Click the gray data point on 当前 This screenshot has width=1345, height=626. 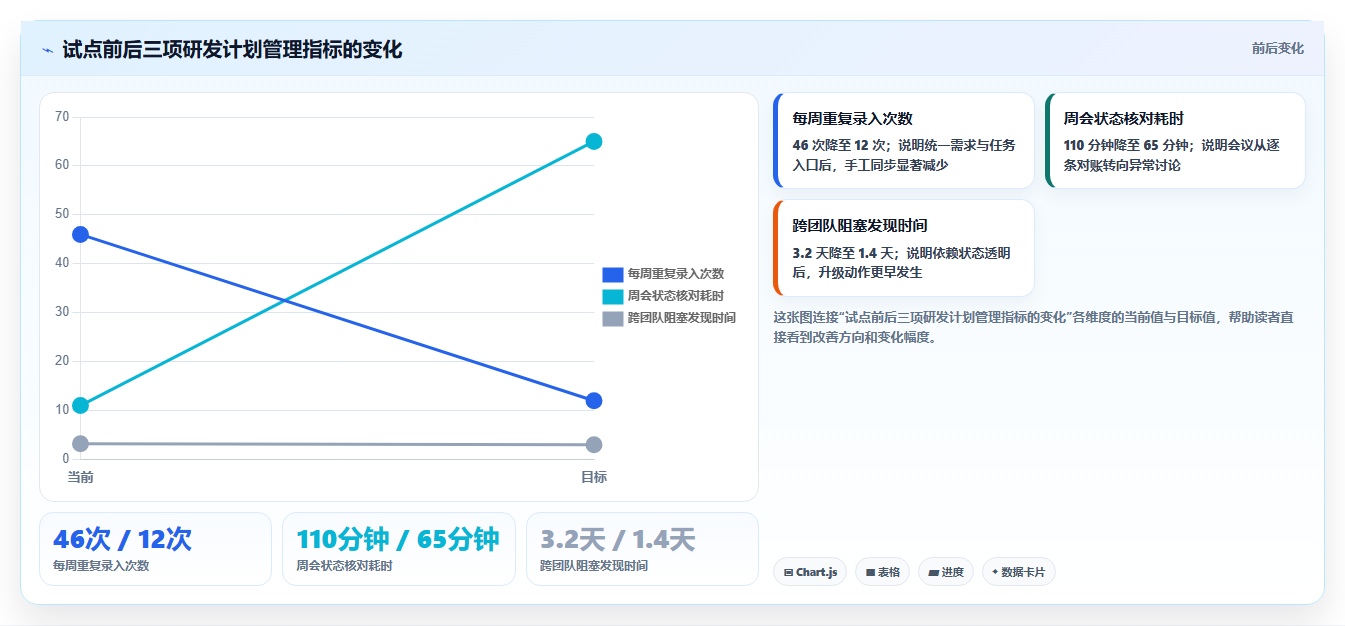pyautogui.click(x=81, y=443)
